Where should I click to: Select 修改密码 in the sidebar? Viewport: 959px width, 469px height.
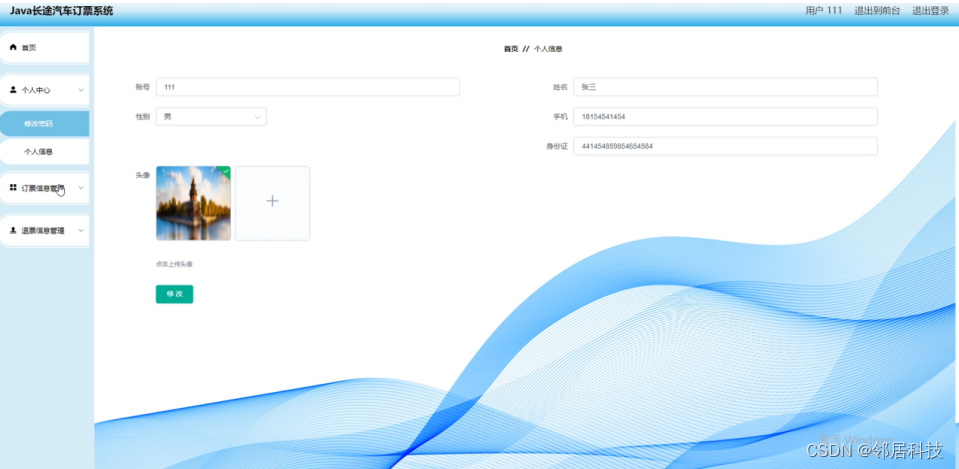(x=44, y=124)
